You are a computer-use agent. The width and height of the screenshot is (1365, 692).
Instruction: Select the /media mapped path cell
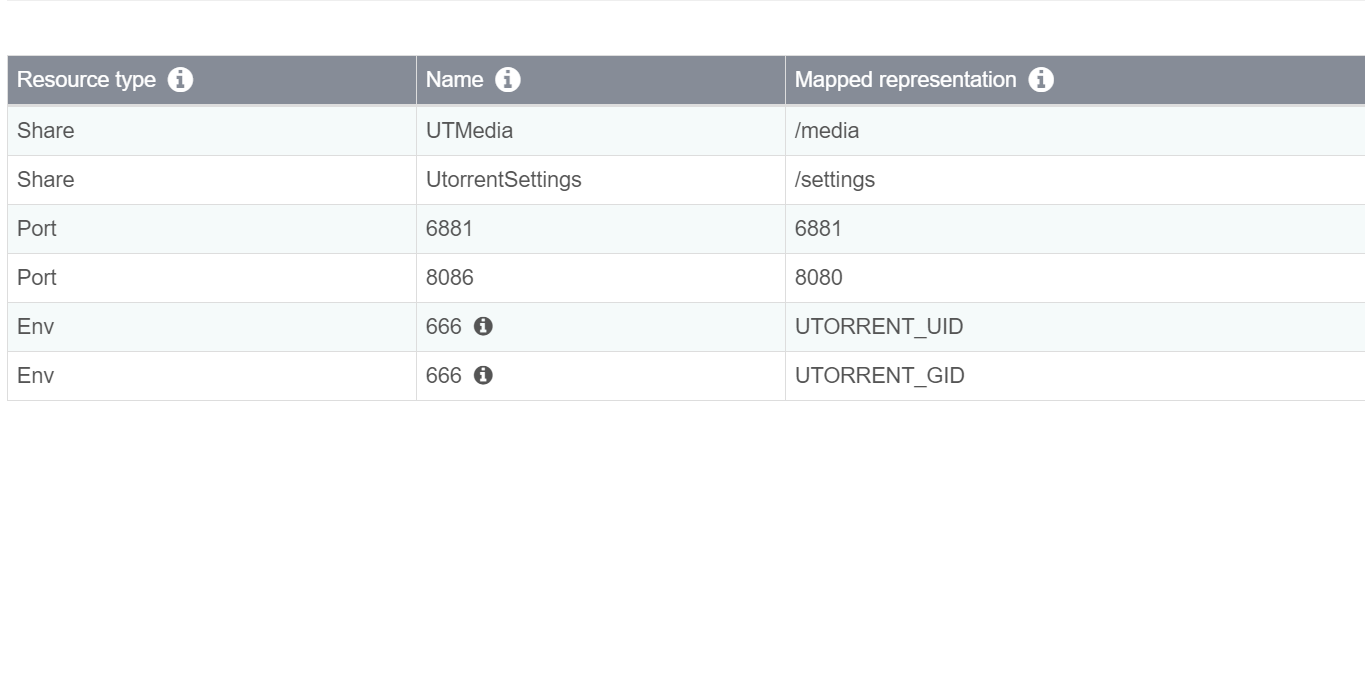click(1075, 131)
